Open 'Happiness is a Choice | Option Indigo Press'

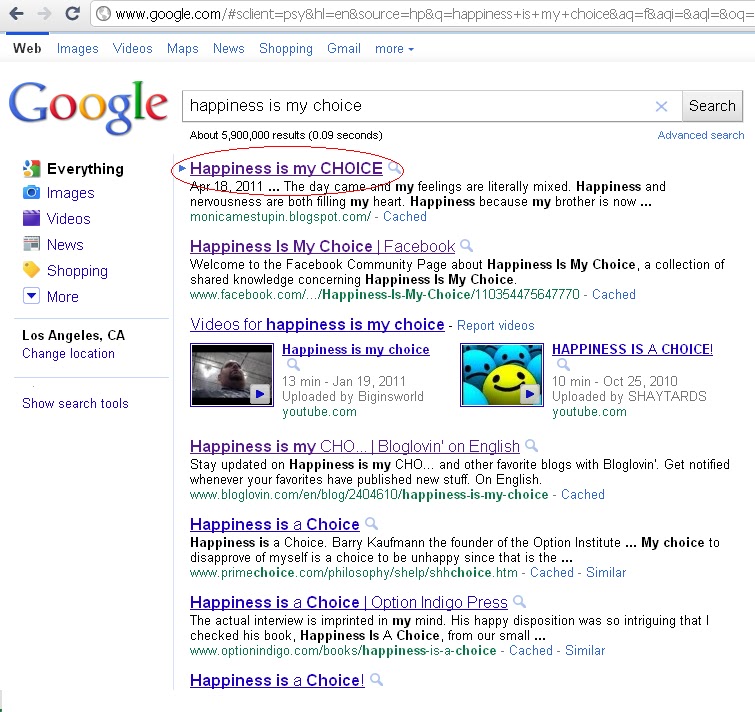(349, 602)
